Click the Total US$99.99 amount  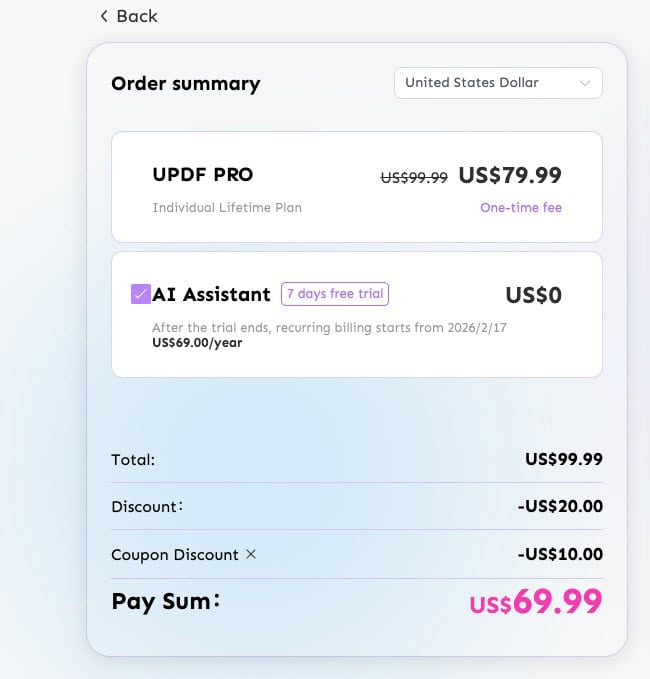click(x=564, y=459)
